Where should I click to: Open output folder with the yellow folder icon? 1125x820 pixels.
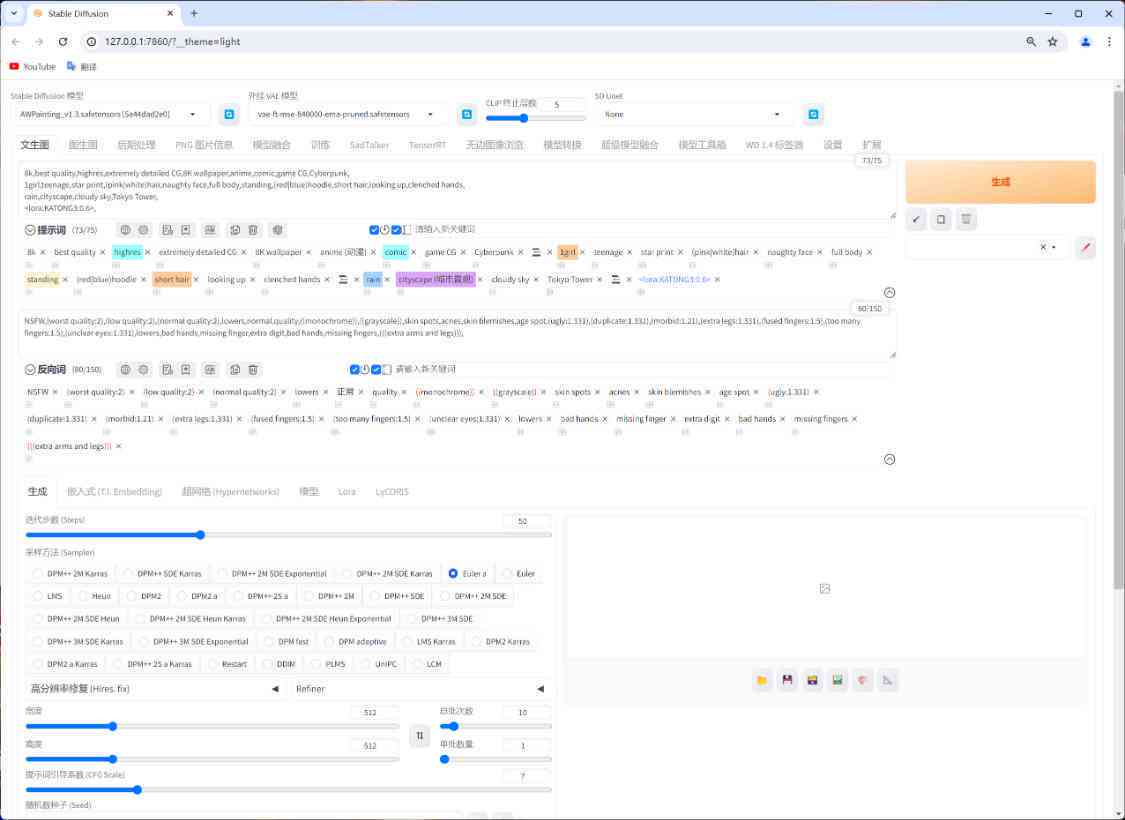[x=762, y=680]
